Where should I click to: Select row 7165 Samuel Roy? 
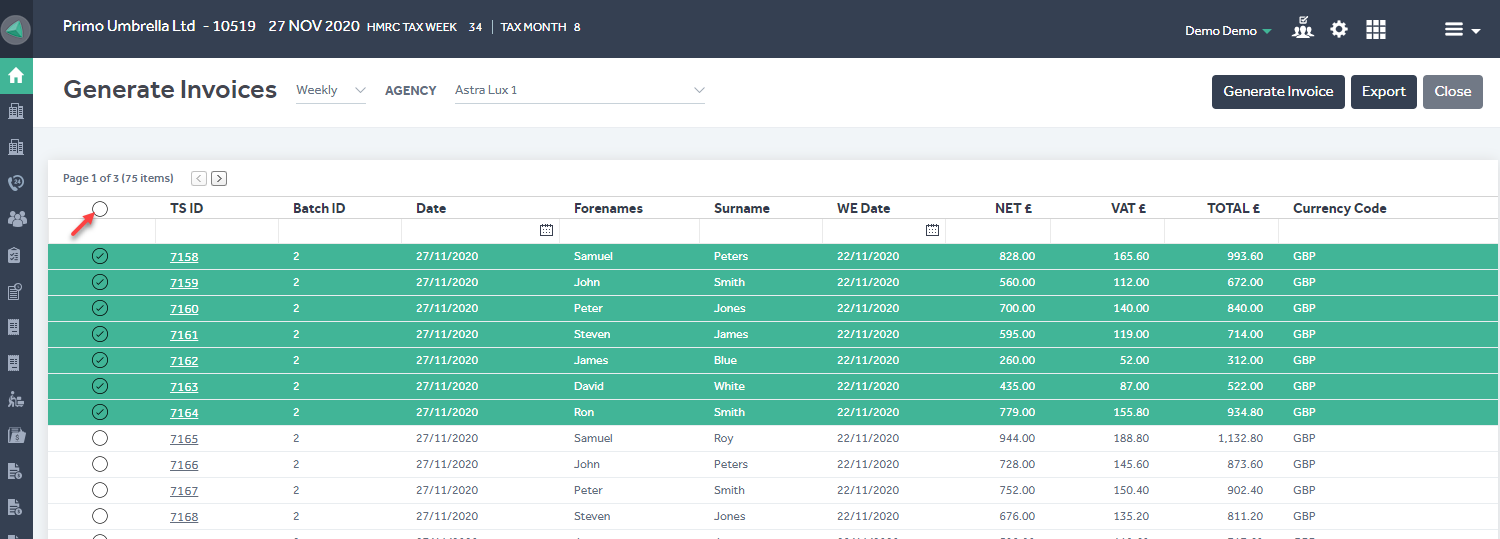coord(100,438)
